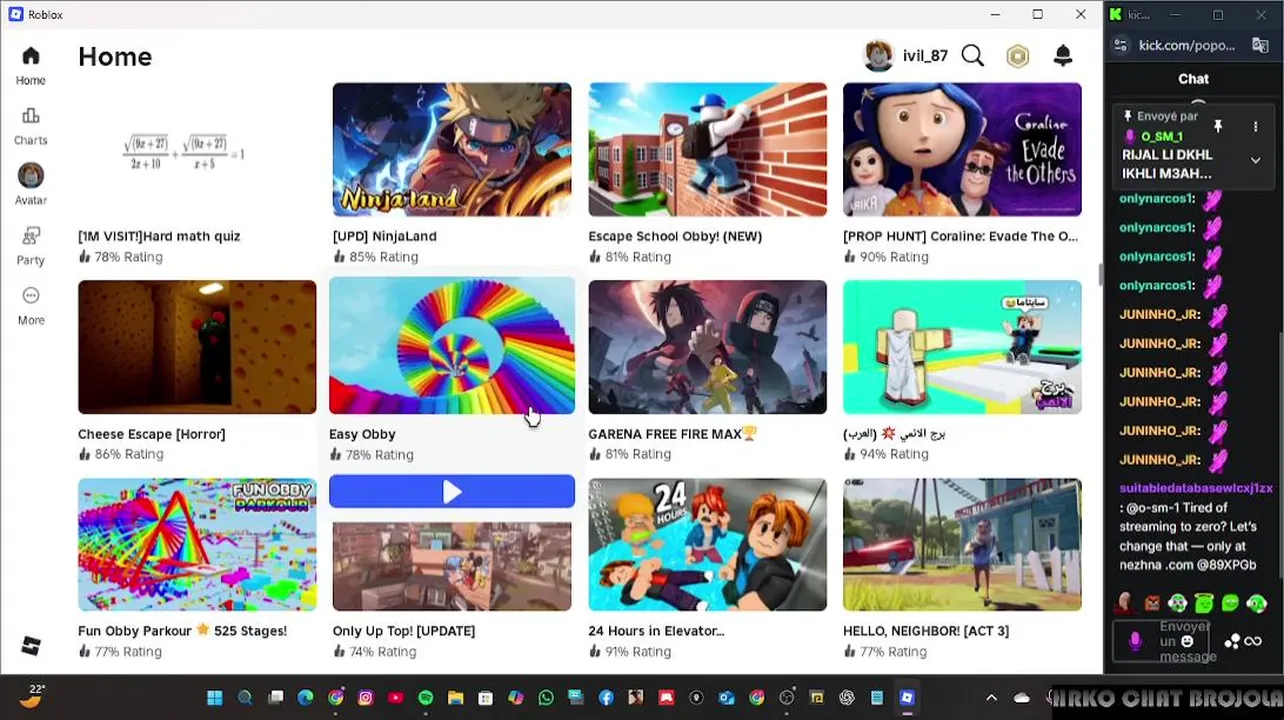This screenshot has width=1284, height=720.
Task: Open the search magnifier in Roblox header
Action: point(973,56)
